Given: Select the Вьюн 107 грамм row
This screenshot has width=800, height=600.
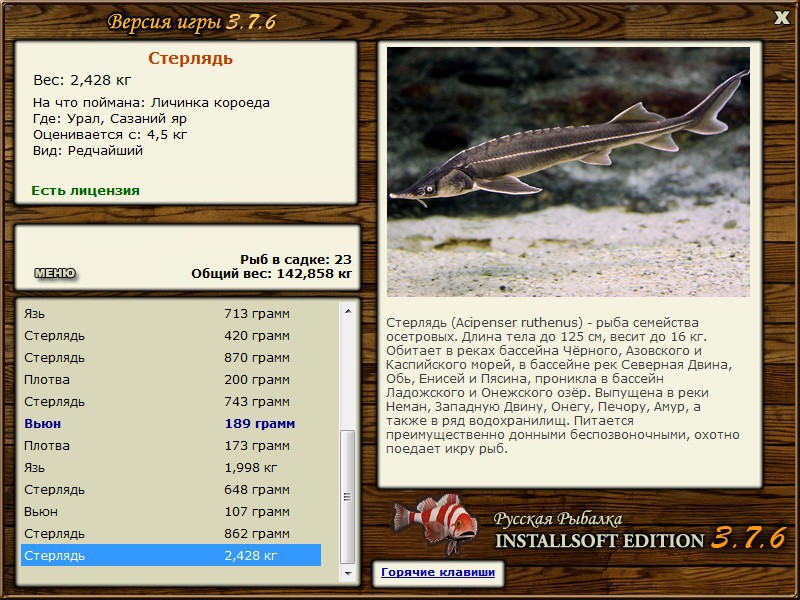Looking at the screenshot, I should point(171,511).
